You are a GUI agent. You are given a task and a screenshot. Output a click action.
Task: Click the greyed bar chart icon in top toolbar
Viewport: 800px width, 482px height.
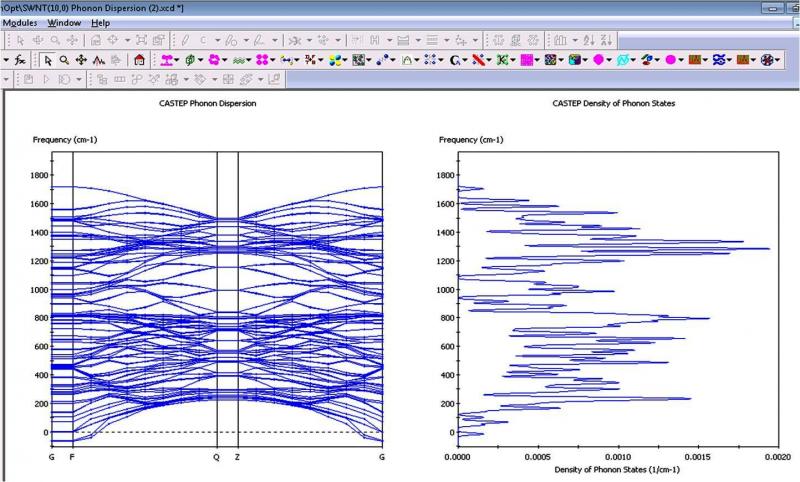[x=560, y=40]
